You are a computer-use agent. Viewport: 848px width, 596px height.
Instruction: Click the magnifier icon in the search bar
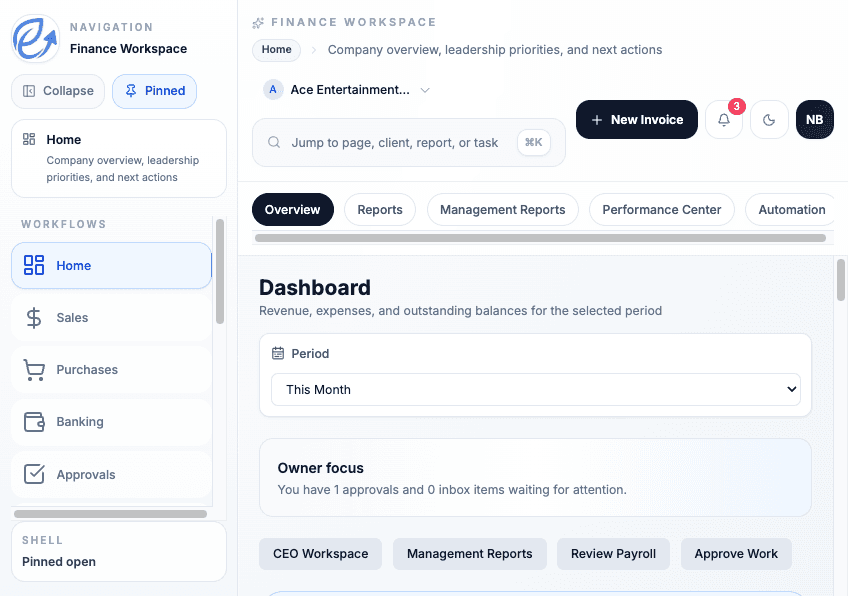pos(273,142)
